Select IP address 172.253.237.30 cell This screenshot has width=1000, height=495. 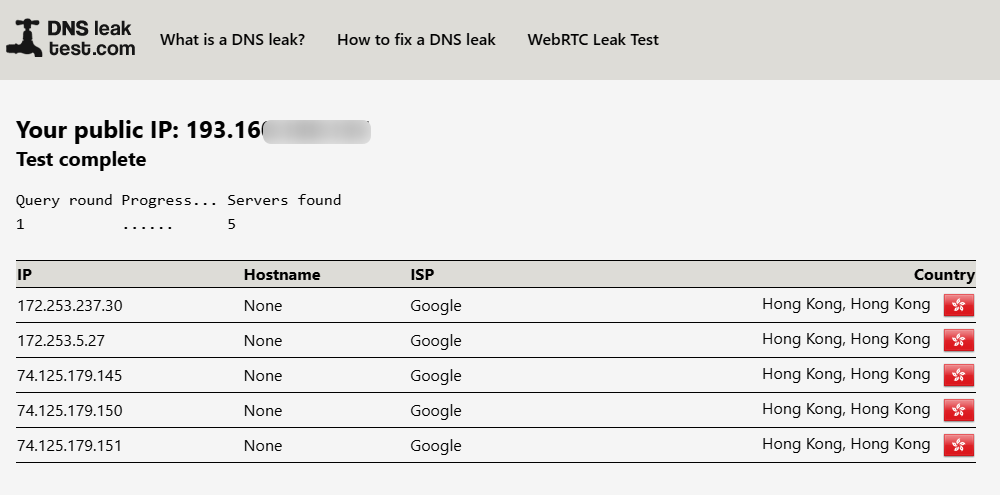tap(70, 306)
